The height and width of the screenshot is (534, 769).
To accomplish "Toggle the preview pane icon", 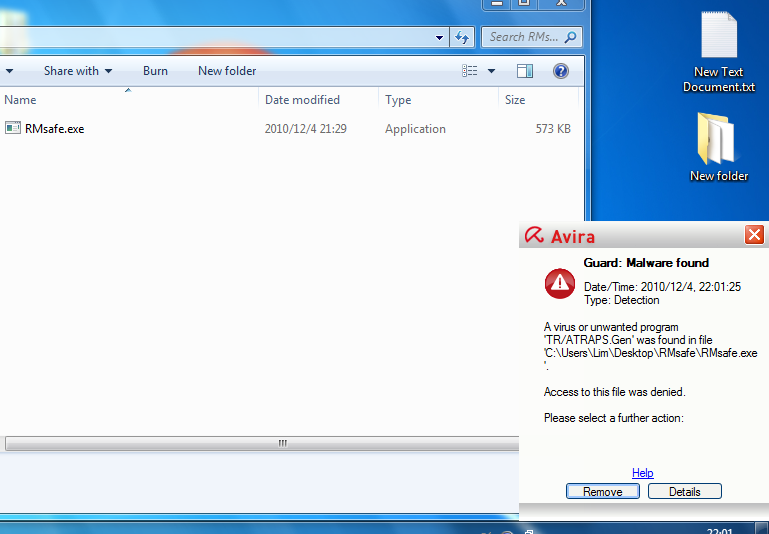I will pyautogui.click(x=525, y=71).
